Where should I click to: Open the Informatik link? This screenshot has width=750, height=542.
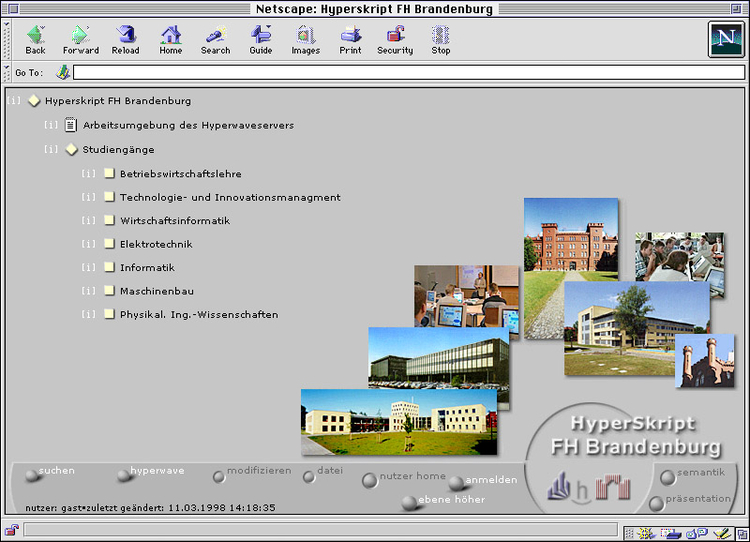point(147,267)
